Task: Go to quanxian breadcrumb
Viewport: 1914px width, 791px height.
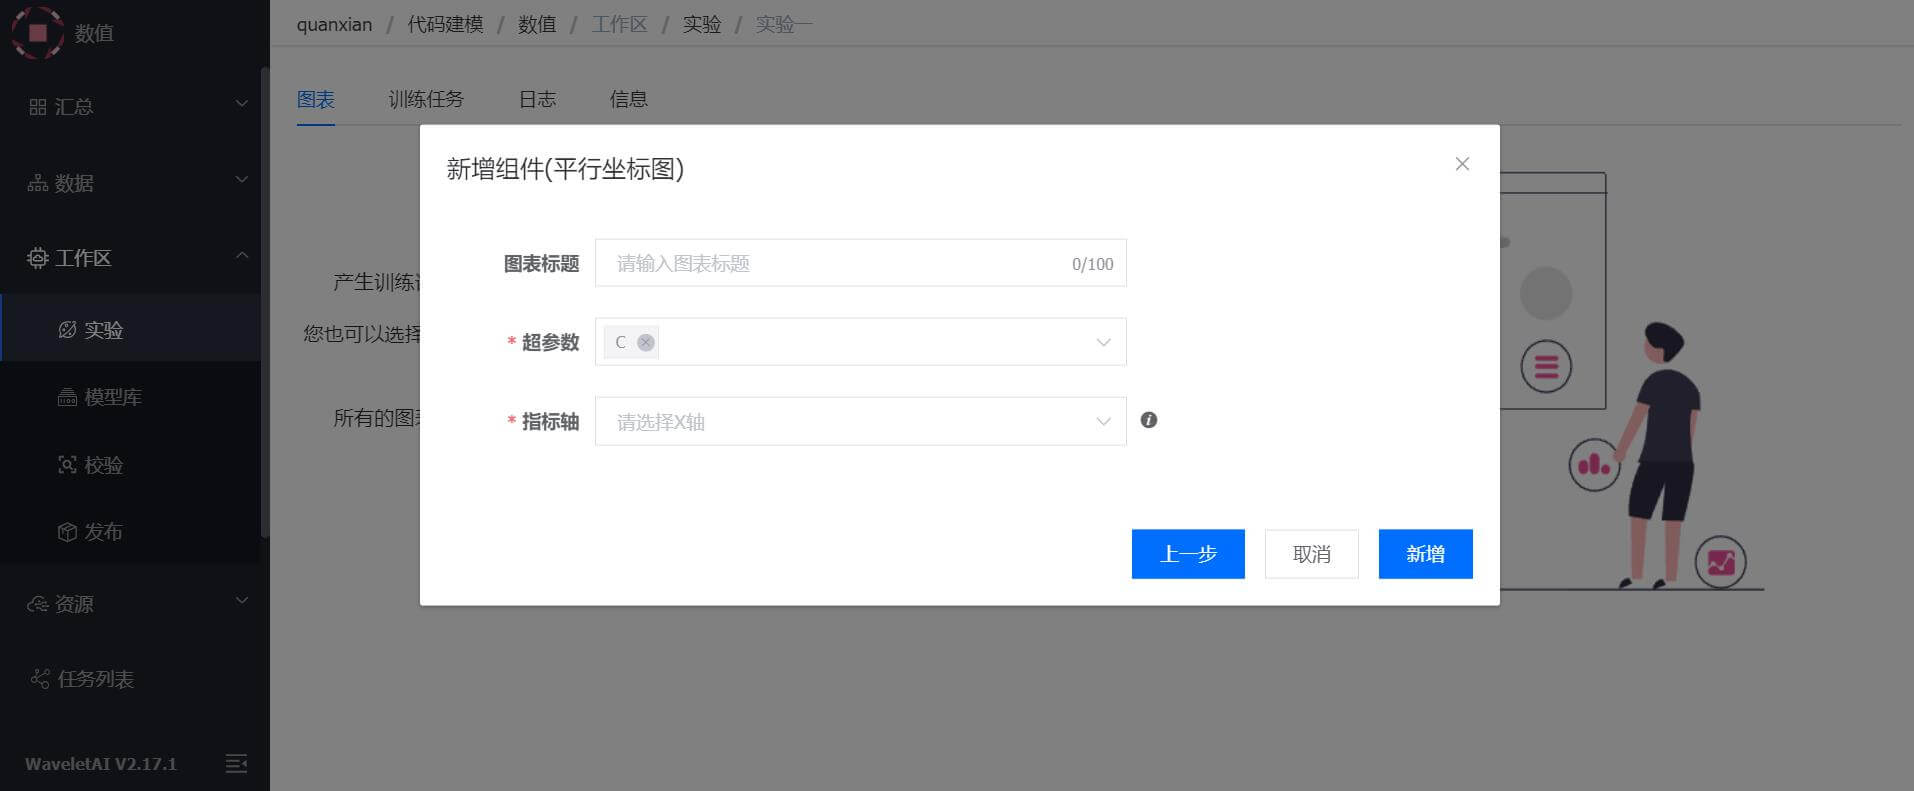Action: point(334,24)
